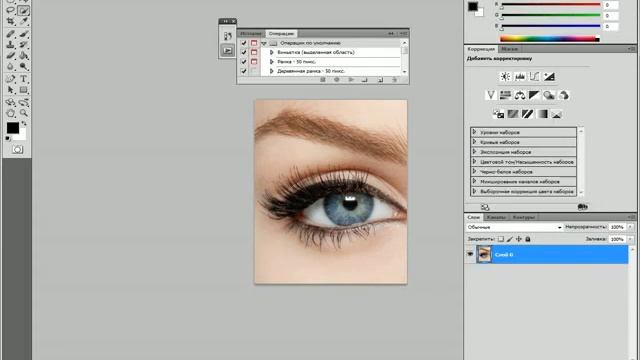Select the Horizontal Type tool
Image resolution: width=640 pixels, height=360 pixels.
click(x=23, y=79)
